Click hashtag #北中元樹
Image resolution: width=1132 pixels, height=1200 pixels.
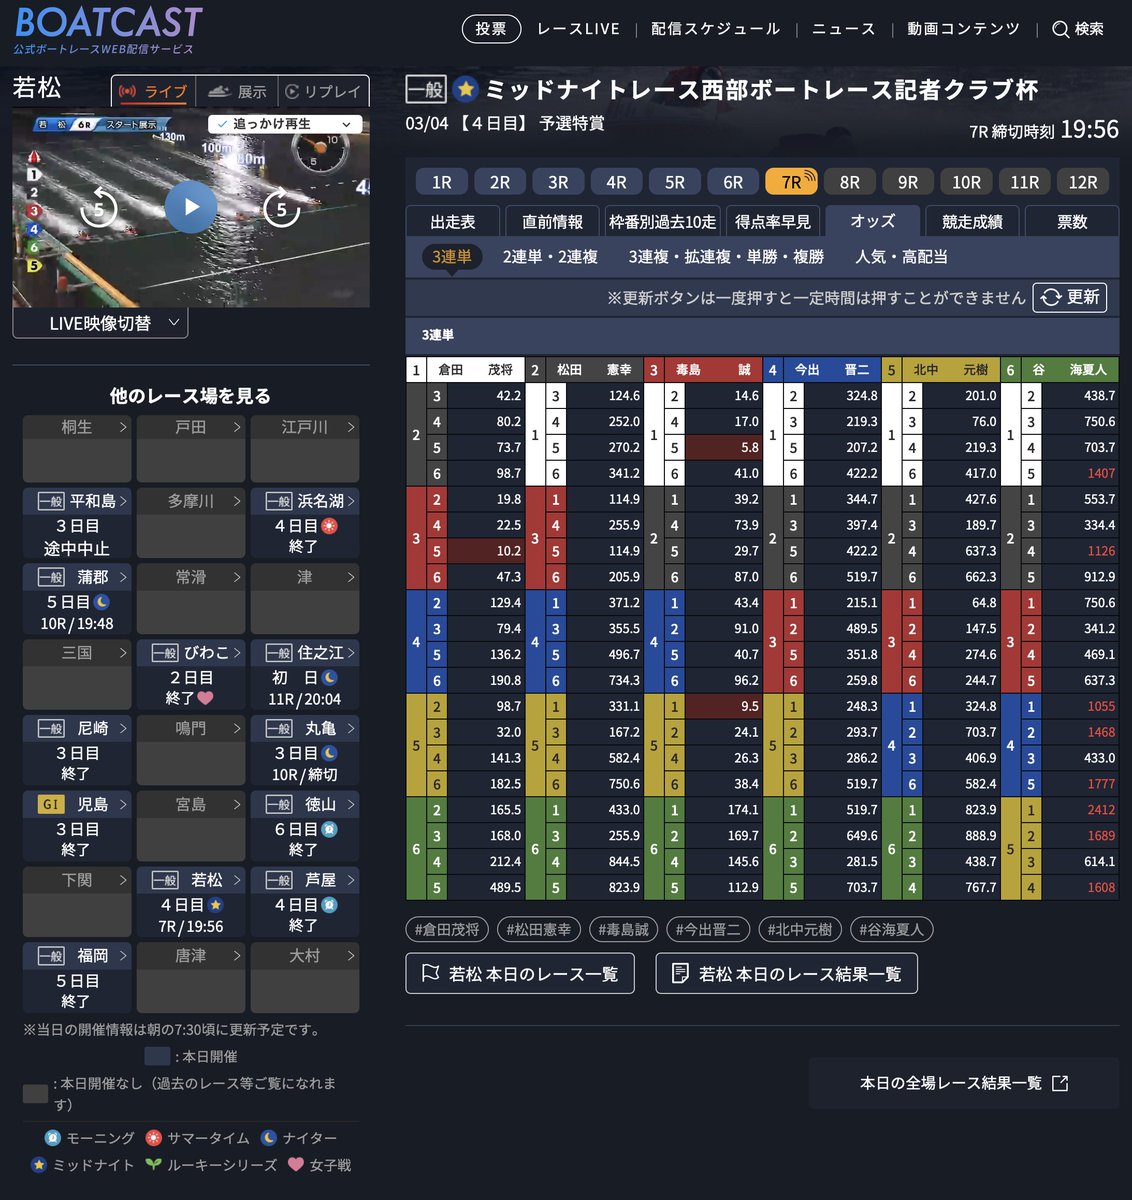(799, 929)
